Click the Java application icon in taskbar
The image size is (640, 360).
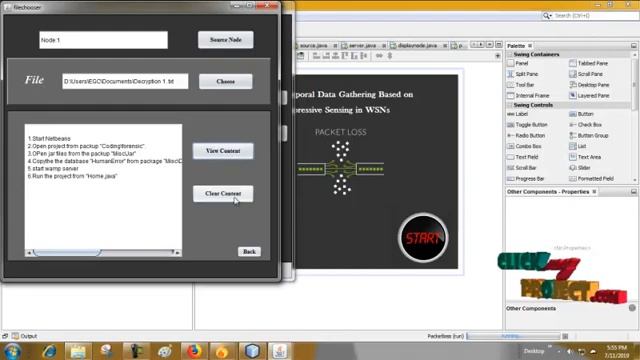[x=280, y=351]
